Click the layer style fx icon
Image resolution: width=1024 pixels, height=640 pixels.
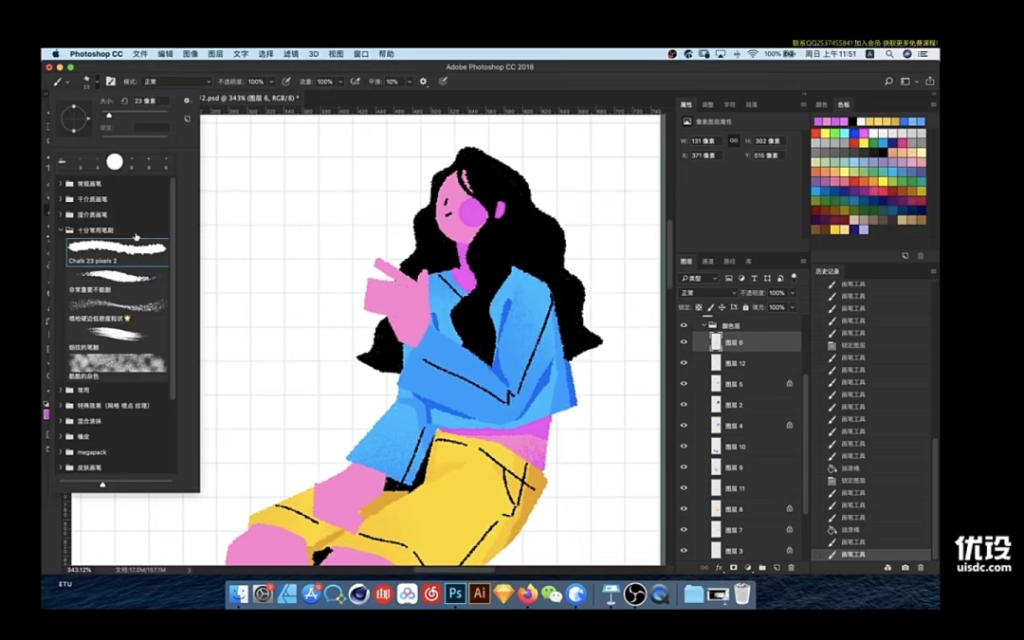[718, 567]
